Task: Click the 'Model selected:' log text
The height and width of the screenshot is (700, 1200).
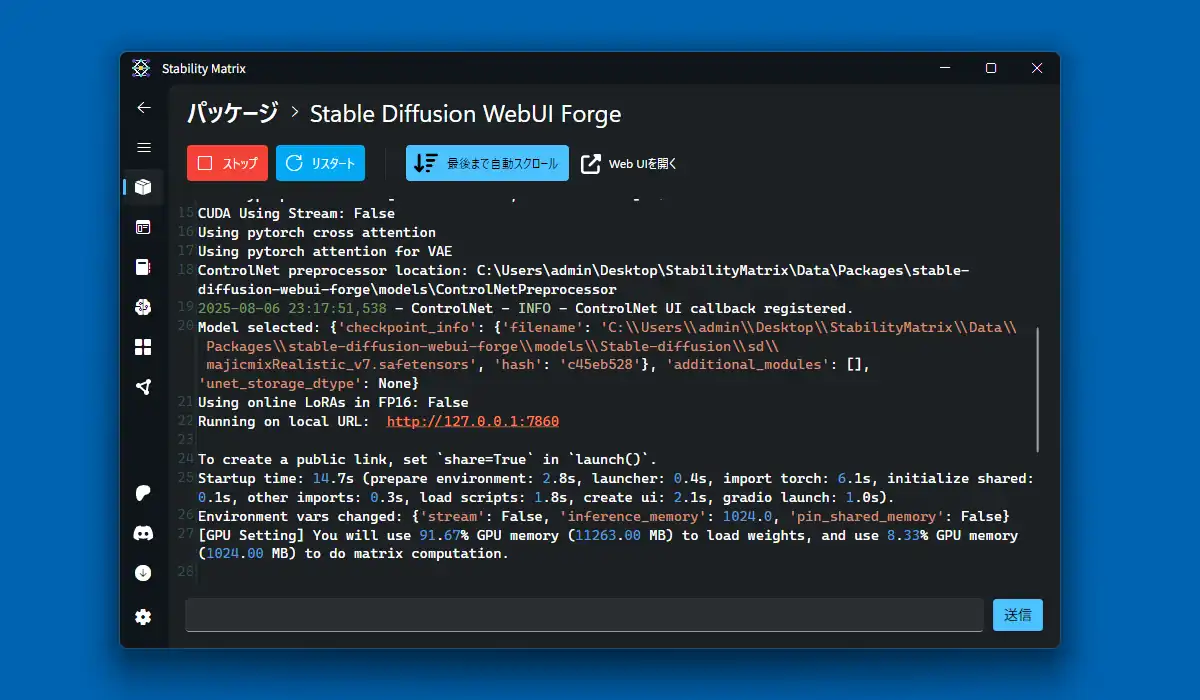Action: pyautogui.click(x=259, y=327)
